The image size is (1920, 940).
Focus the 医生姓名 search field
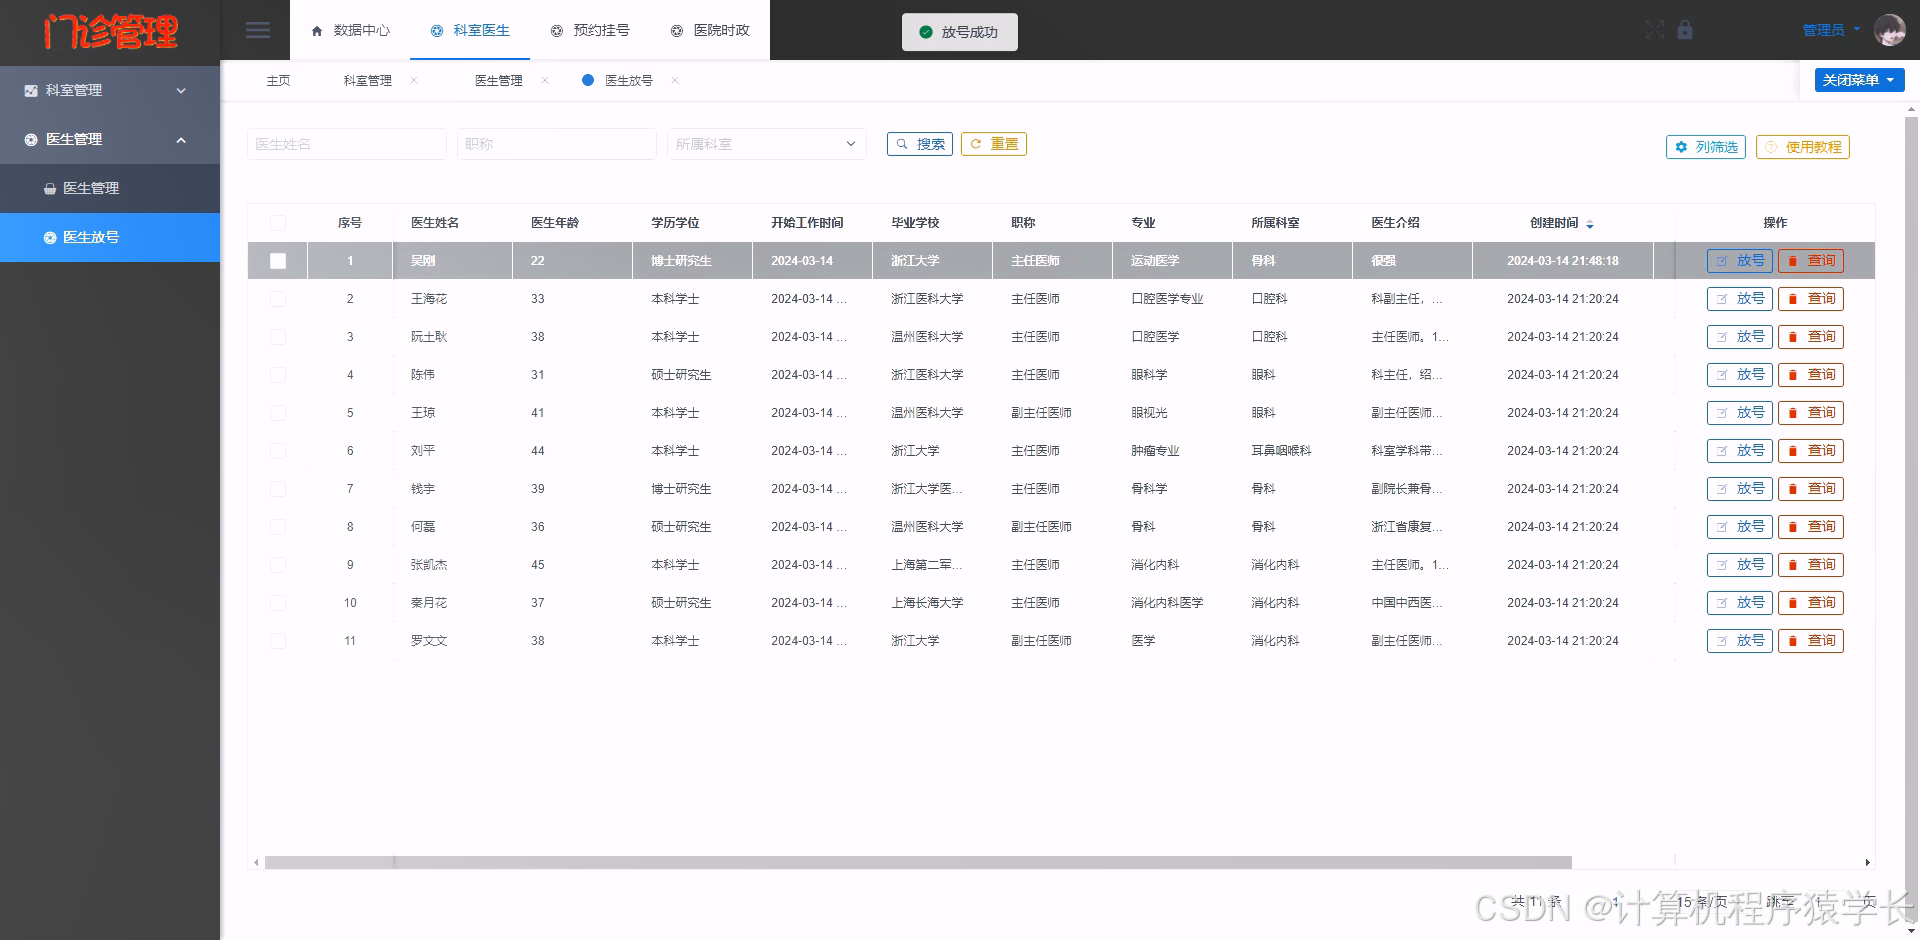(347, 144)
